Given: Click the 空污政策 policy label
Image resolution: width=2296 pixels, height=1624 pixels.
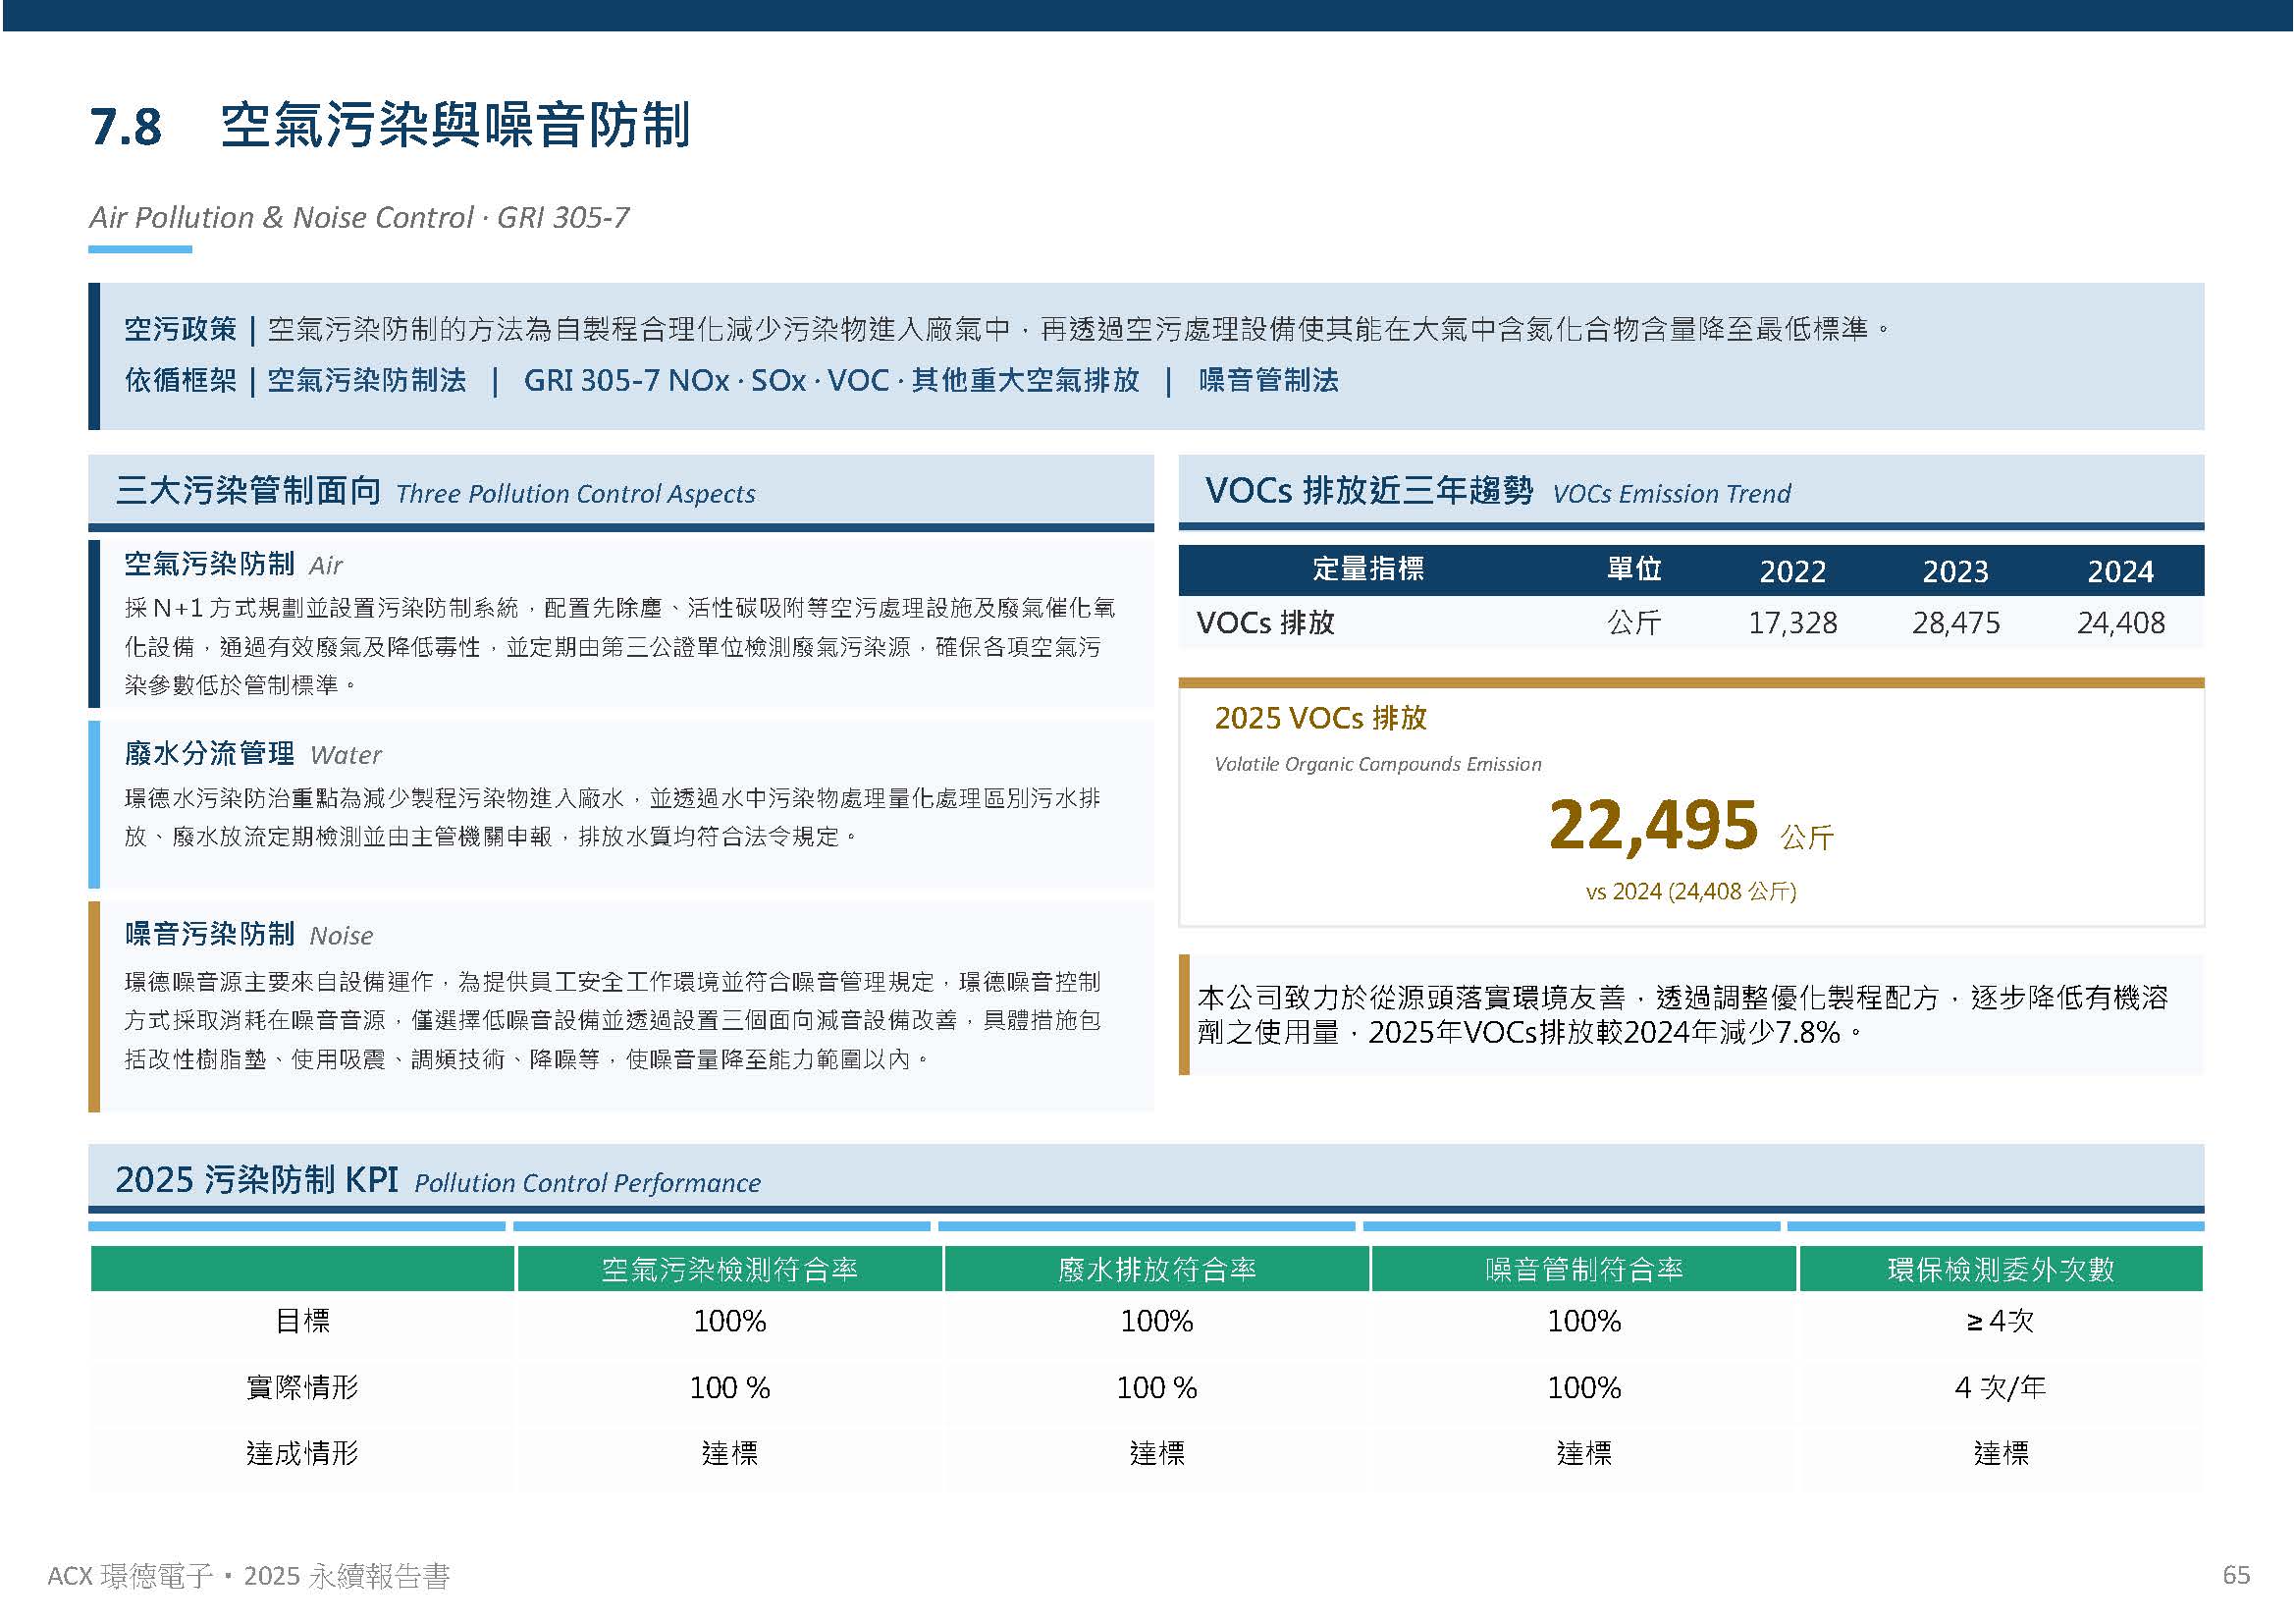Looking at the screenshot, I should click(x=180, y=329).
